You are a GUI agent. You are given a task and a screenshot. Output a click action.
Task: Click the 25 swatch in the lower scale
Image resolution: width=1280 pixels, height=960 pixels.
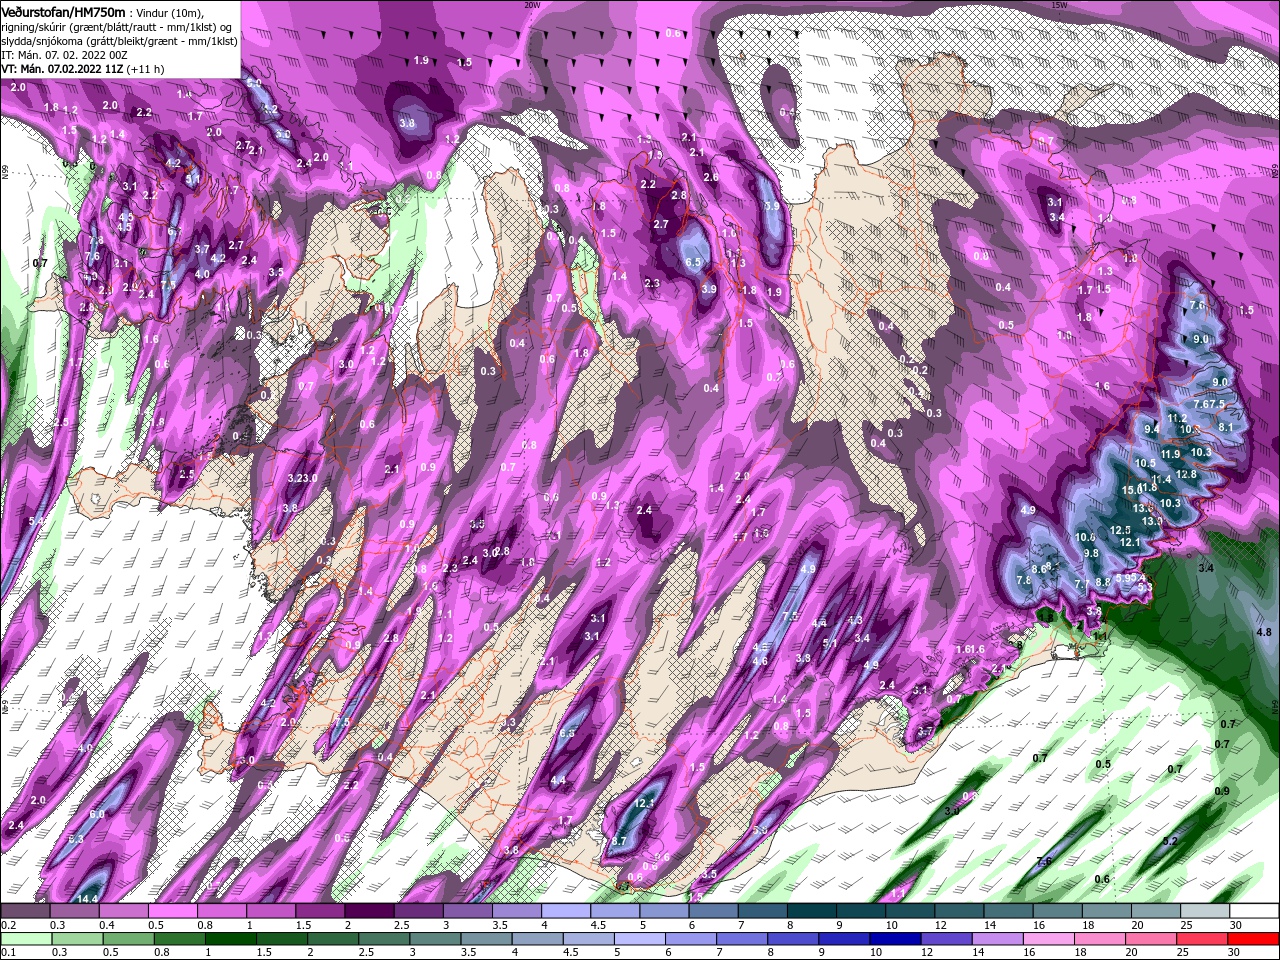click(1203, 938)
